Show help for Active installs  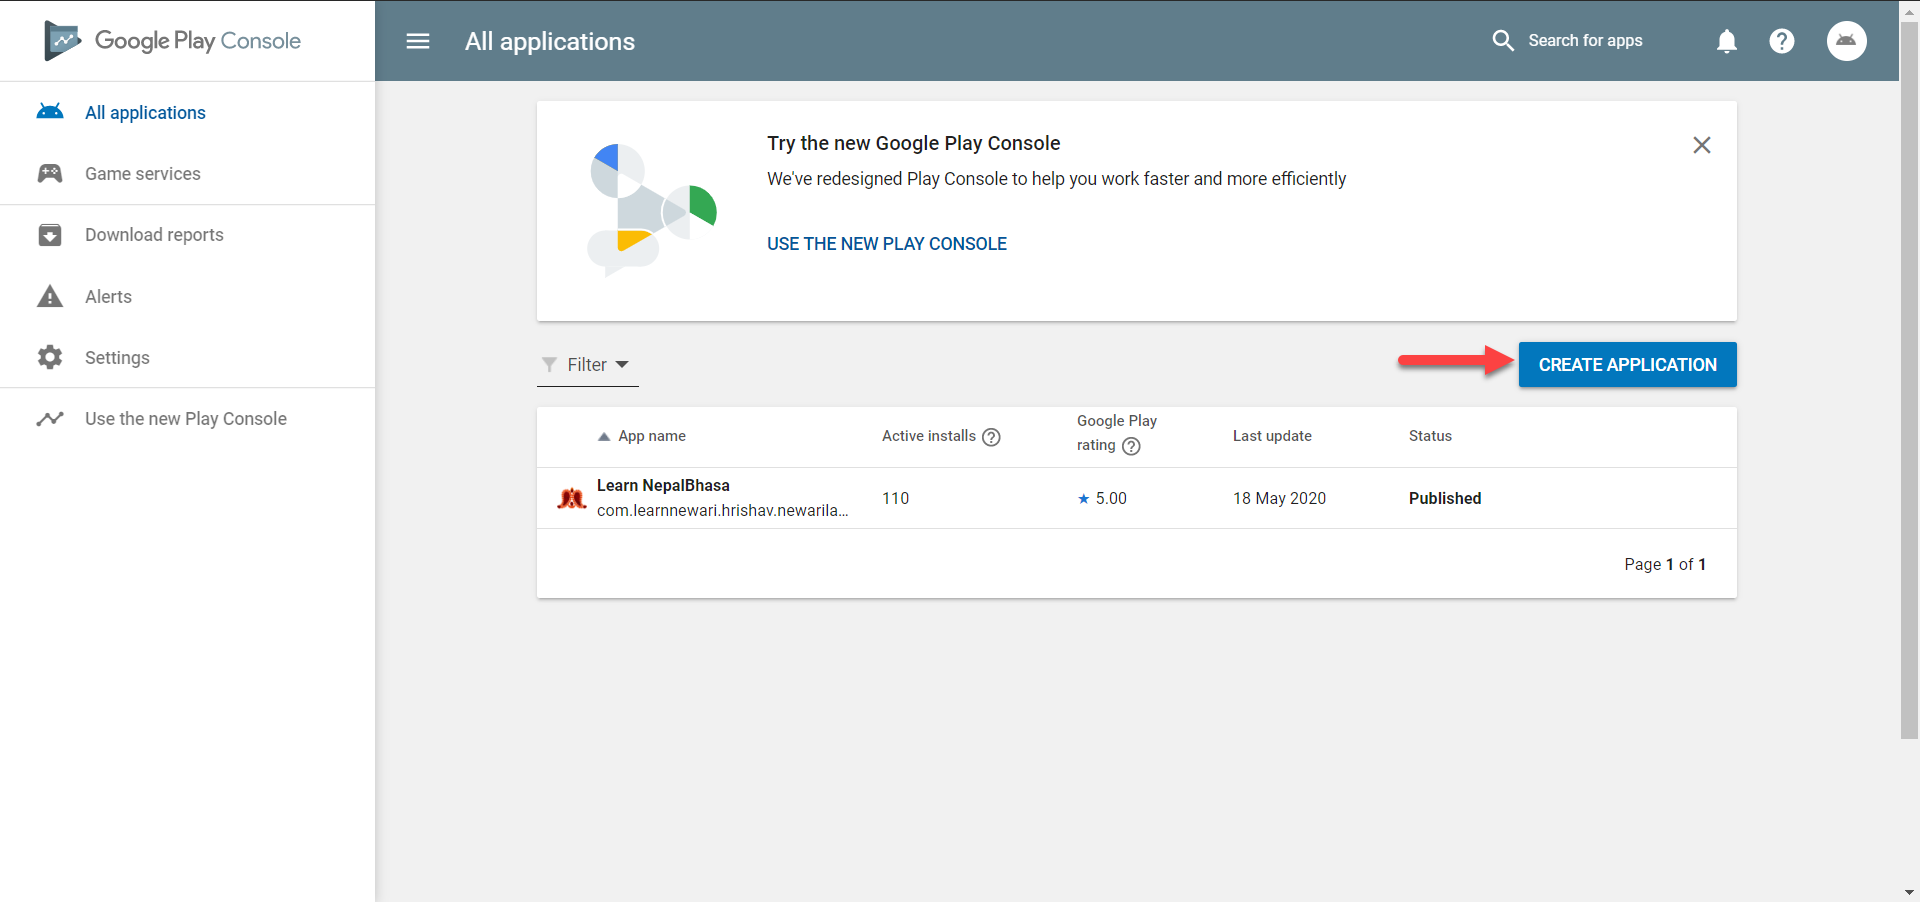tap(991, 437)
